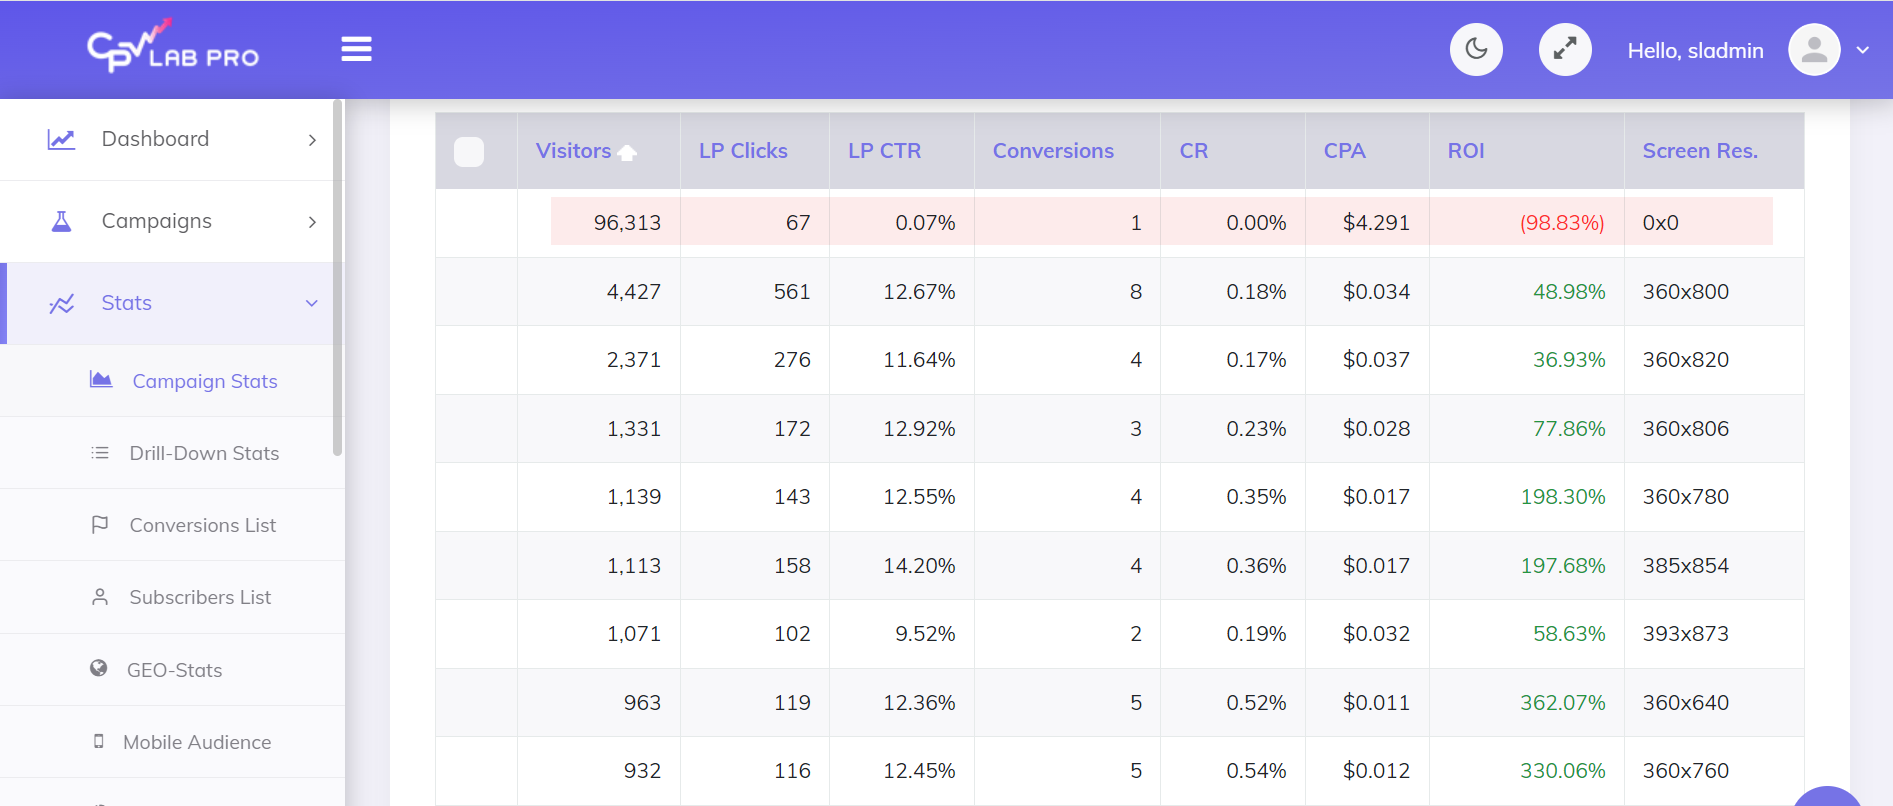
Task: Click the (98.83%) negative ROI value
Action: (1562, 222)
